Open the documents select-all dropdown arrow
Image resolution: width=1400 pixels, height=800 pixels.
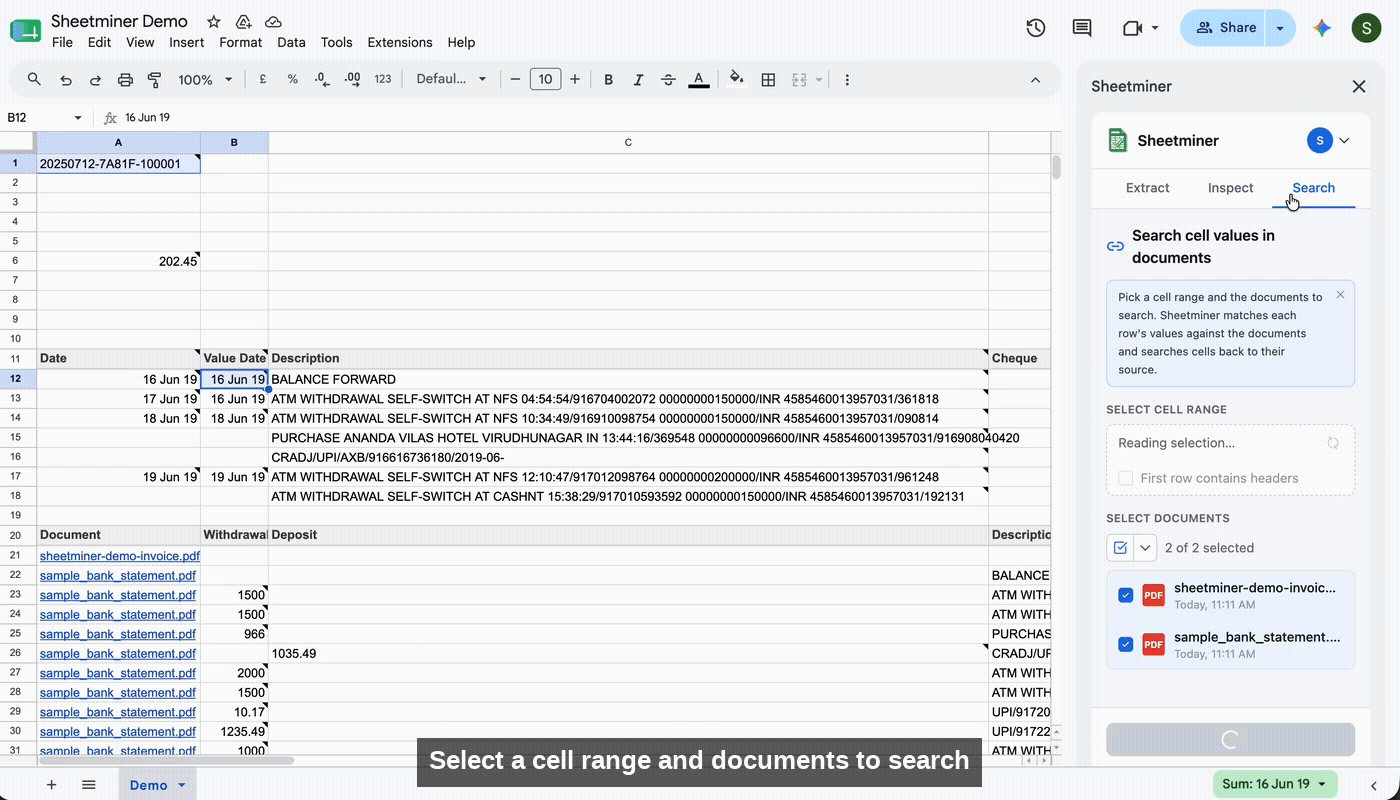(1145, 548)
